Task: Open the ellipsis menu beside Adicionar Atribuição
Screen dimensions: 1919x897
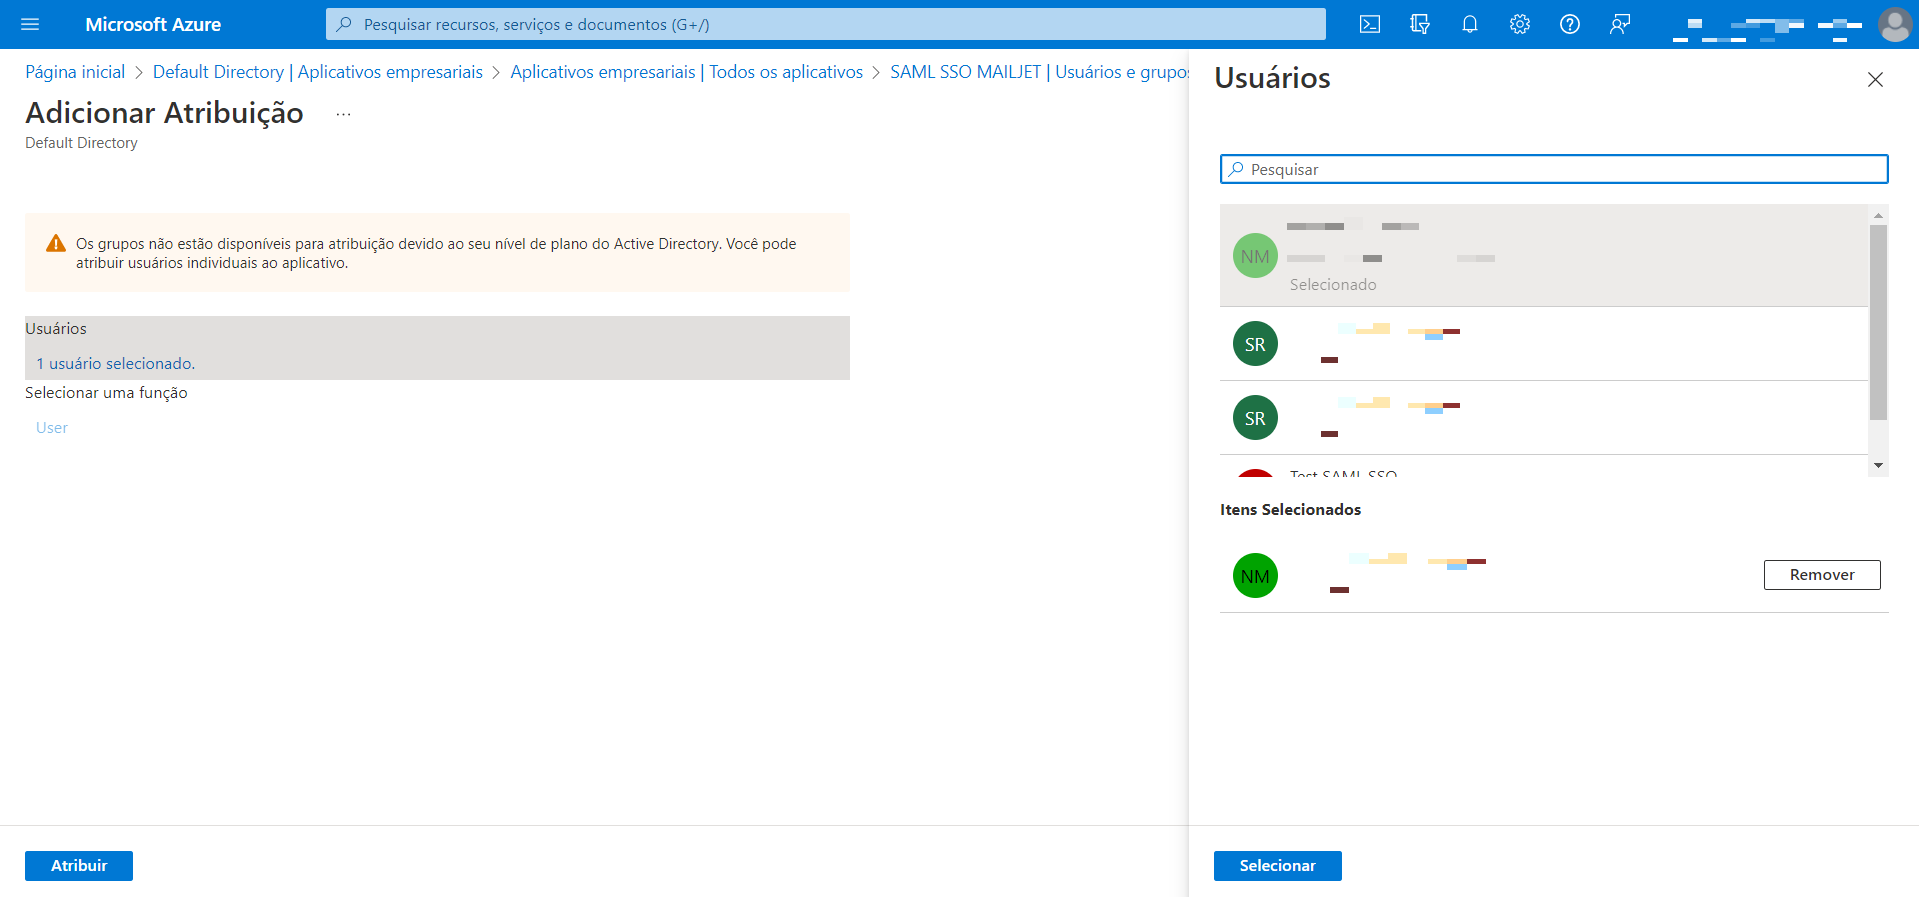Action: [343, 114]
